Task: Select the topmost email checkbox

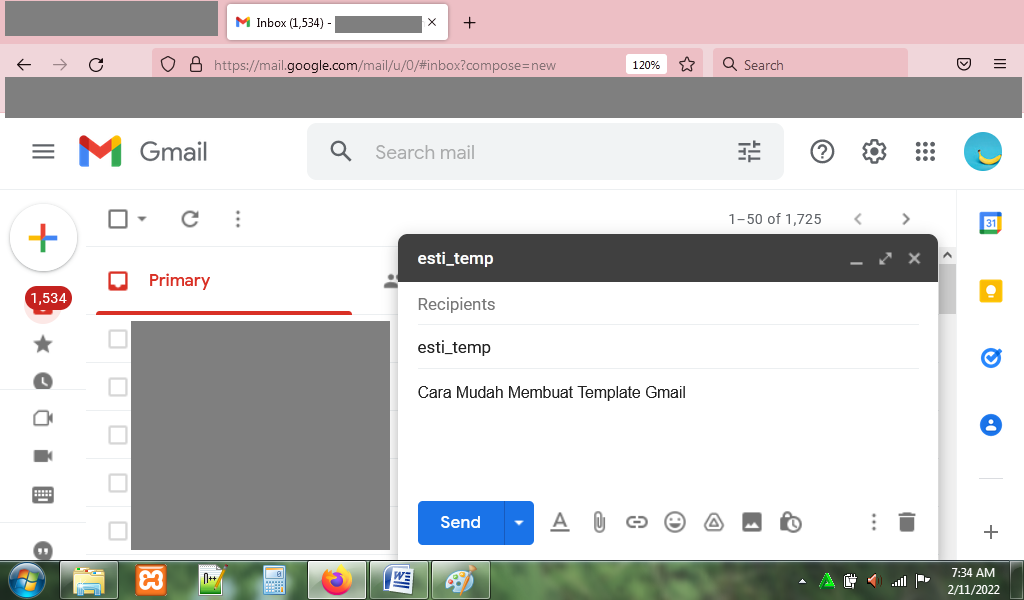Action: (x=118, y=339)
